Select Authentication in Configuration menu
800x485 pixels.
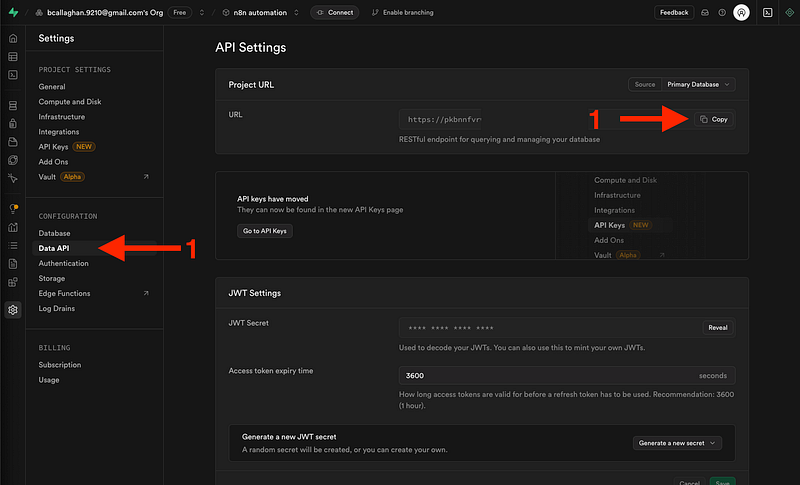[x=63, y=263]
